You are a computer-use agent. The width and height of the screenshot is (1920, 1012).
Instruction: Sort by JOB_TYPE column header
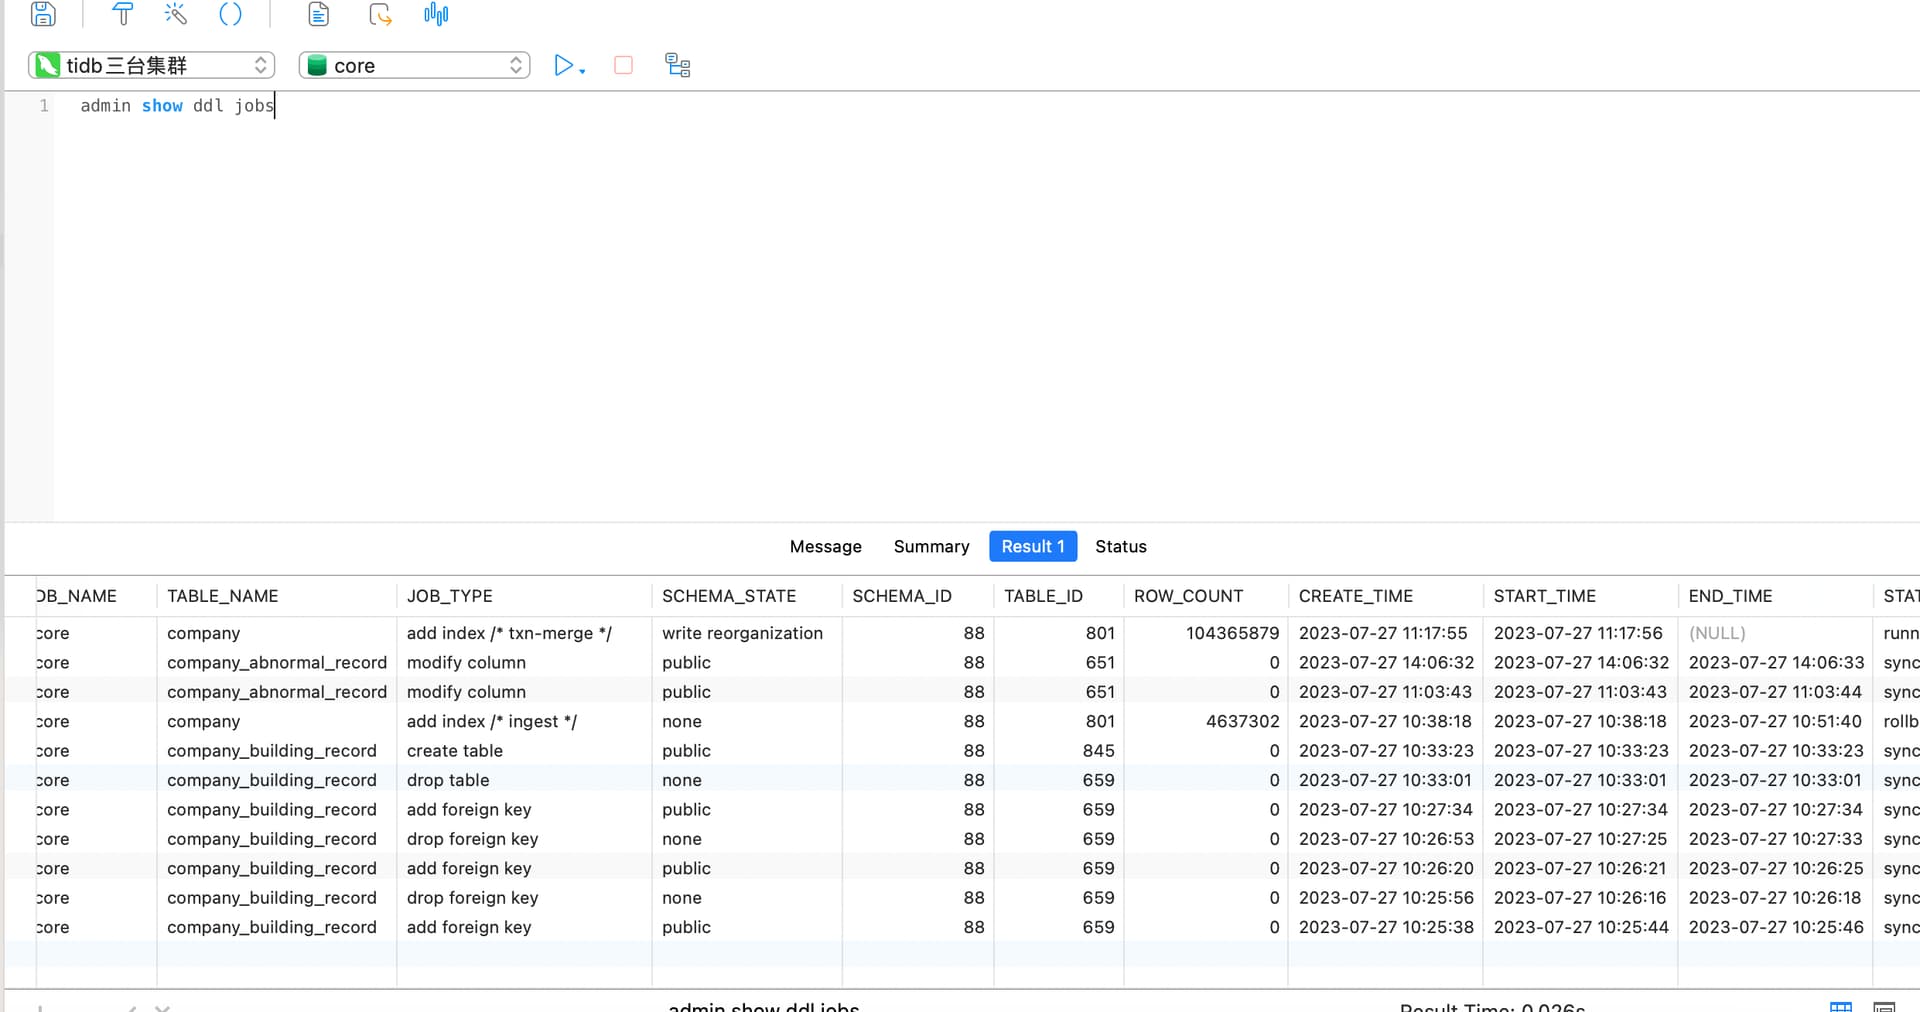click(x=524, y=596)
